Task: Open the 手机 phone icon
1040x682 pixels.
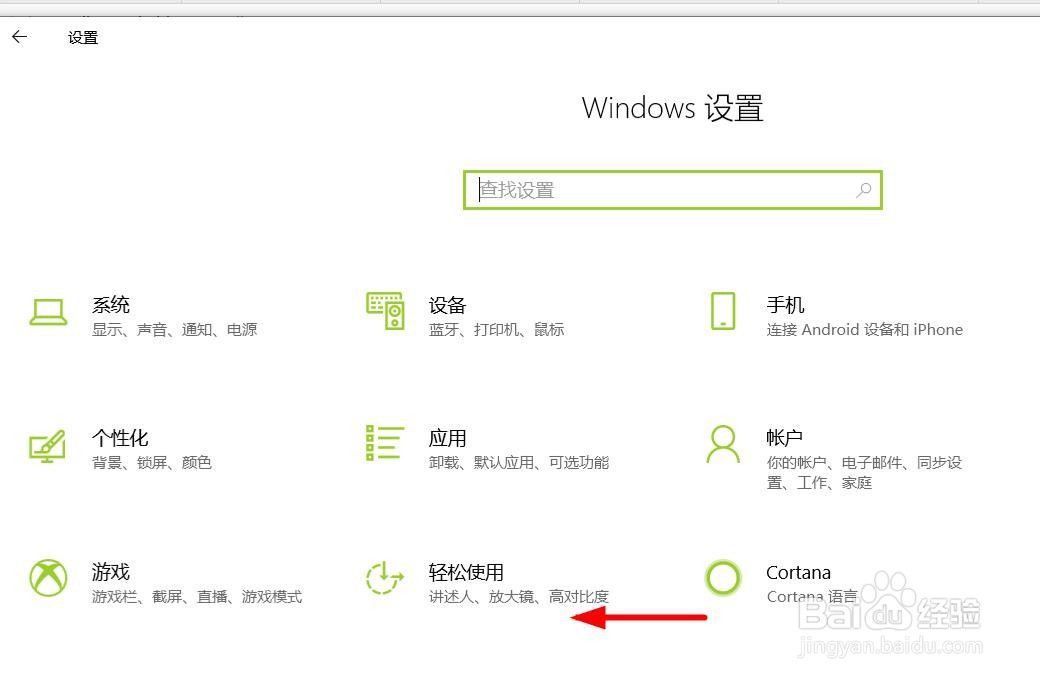Action: (723, 310)
